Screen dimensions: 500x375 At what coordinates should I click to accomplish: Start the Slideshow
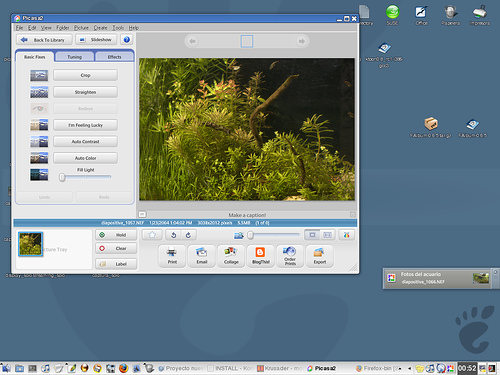[96, 40]
